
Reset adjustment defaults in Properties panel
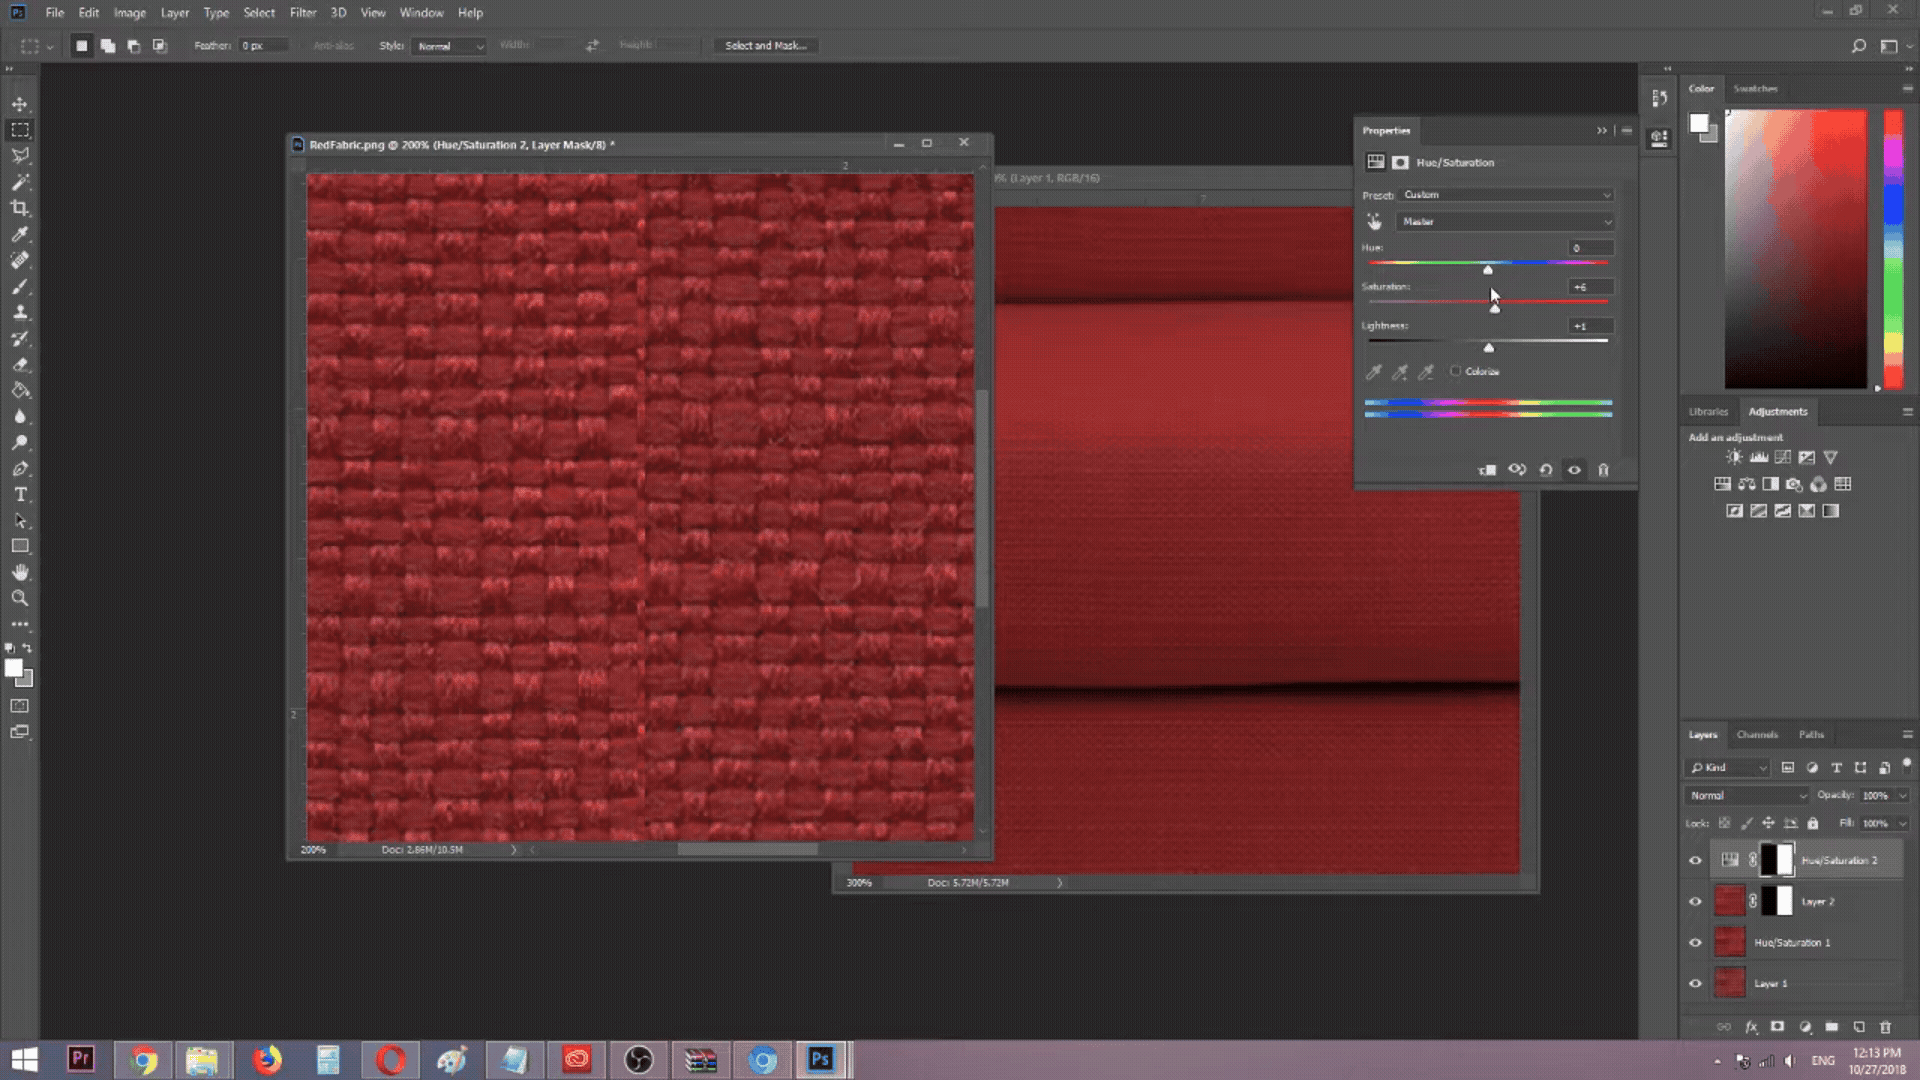[1546, 470]
